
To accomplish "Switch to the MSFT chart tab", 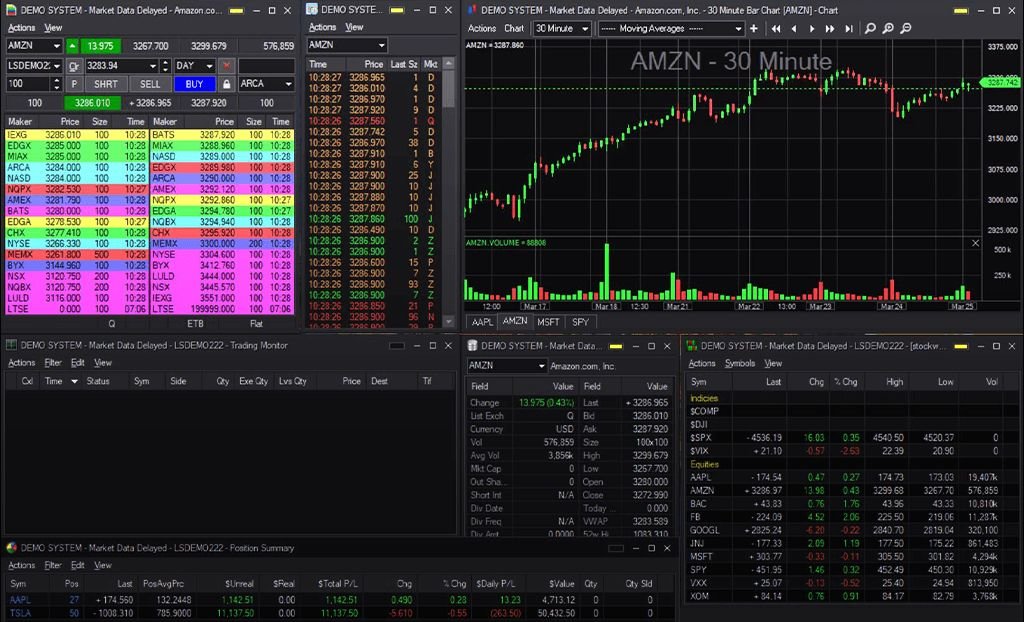I will tap(548, 322).
